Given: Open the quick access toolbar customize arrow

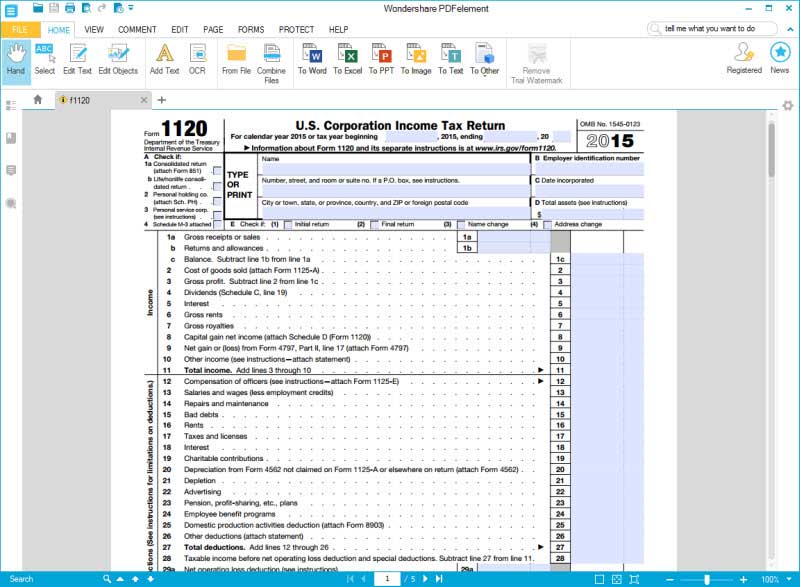Looking at the screenshot, I should 131,8.
